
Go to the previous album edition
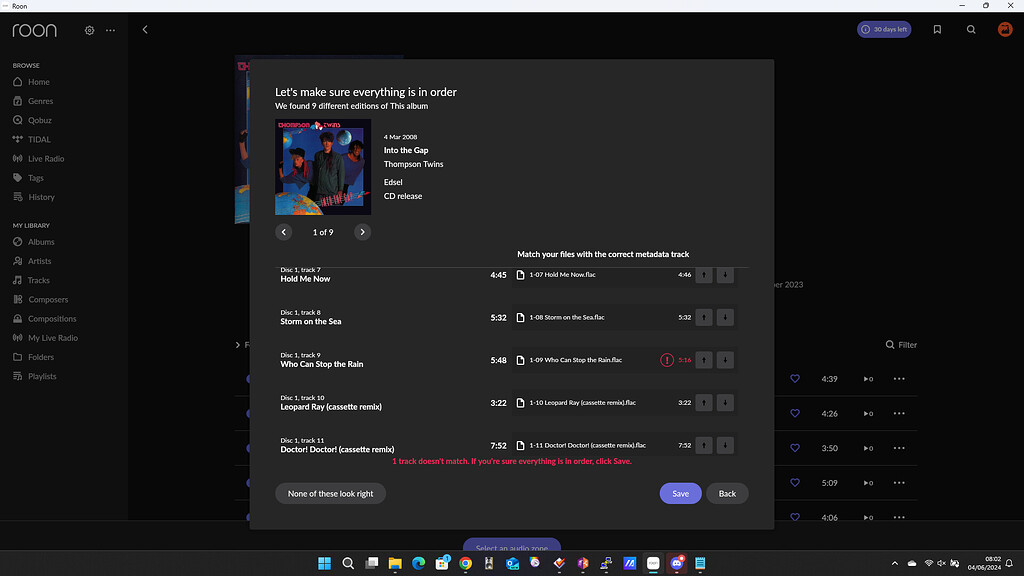[283, 231]
